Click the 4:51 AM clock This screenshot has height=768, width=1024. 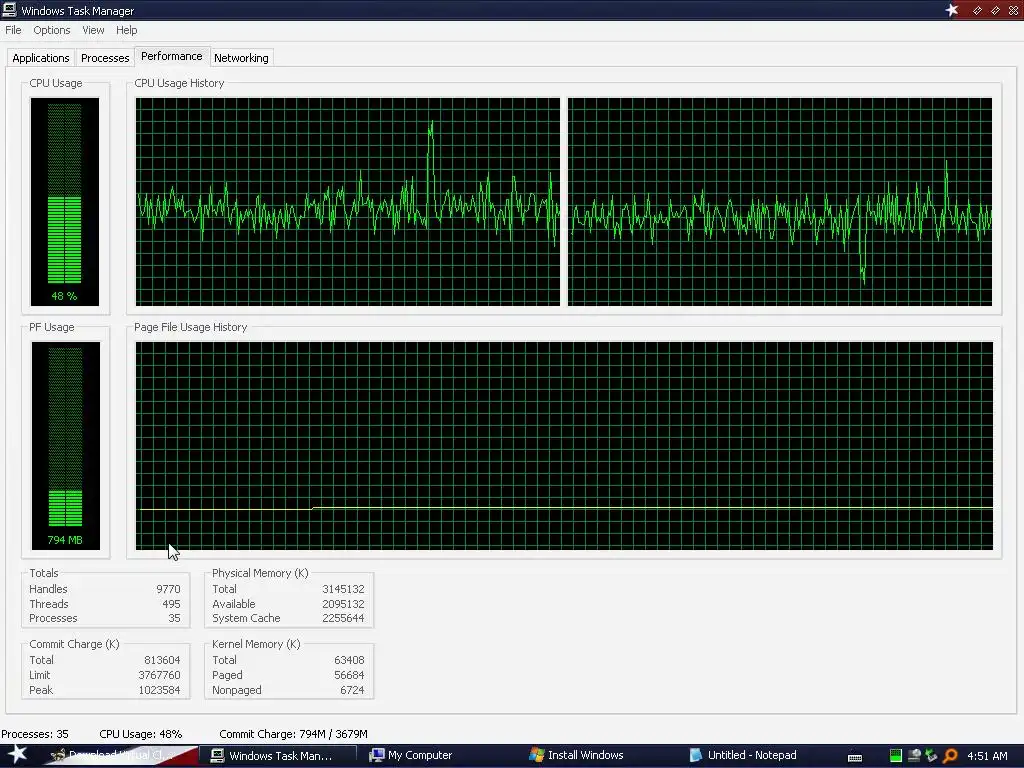tap(987, 756)
